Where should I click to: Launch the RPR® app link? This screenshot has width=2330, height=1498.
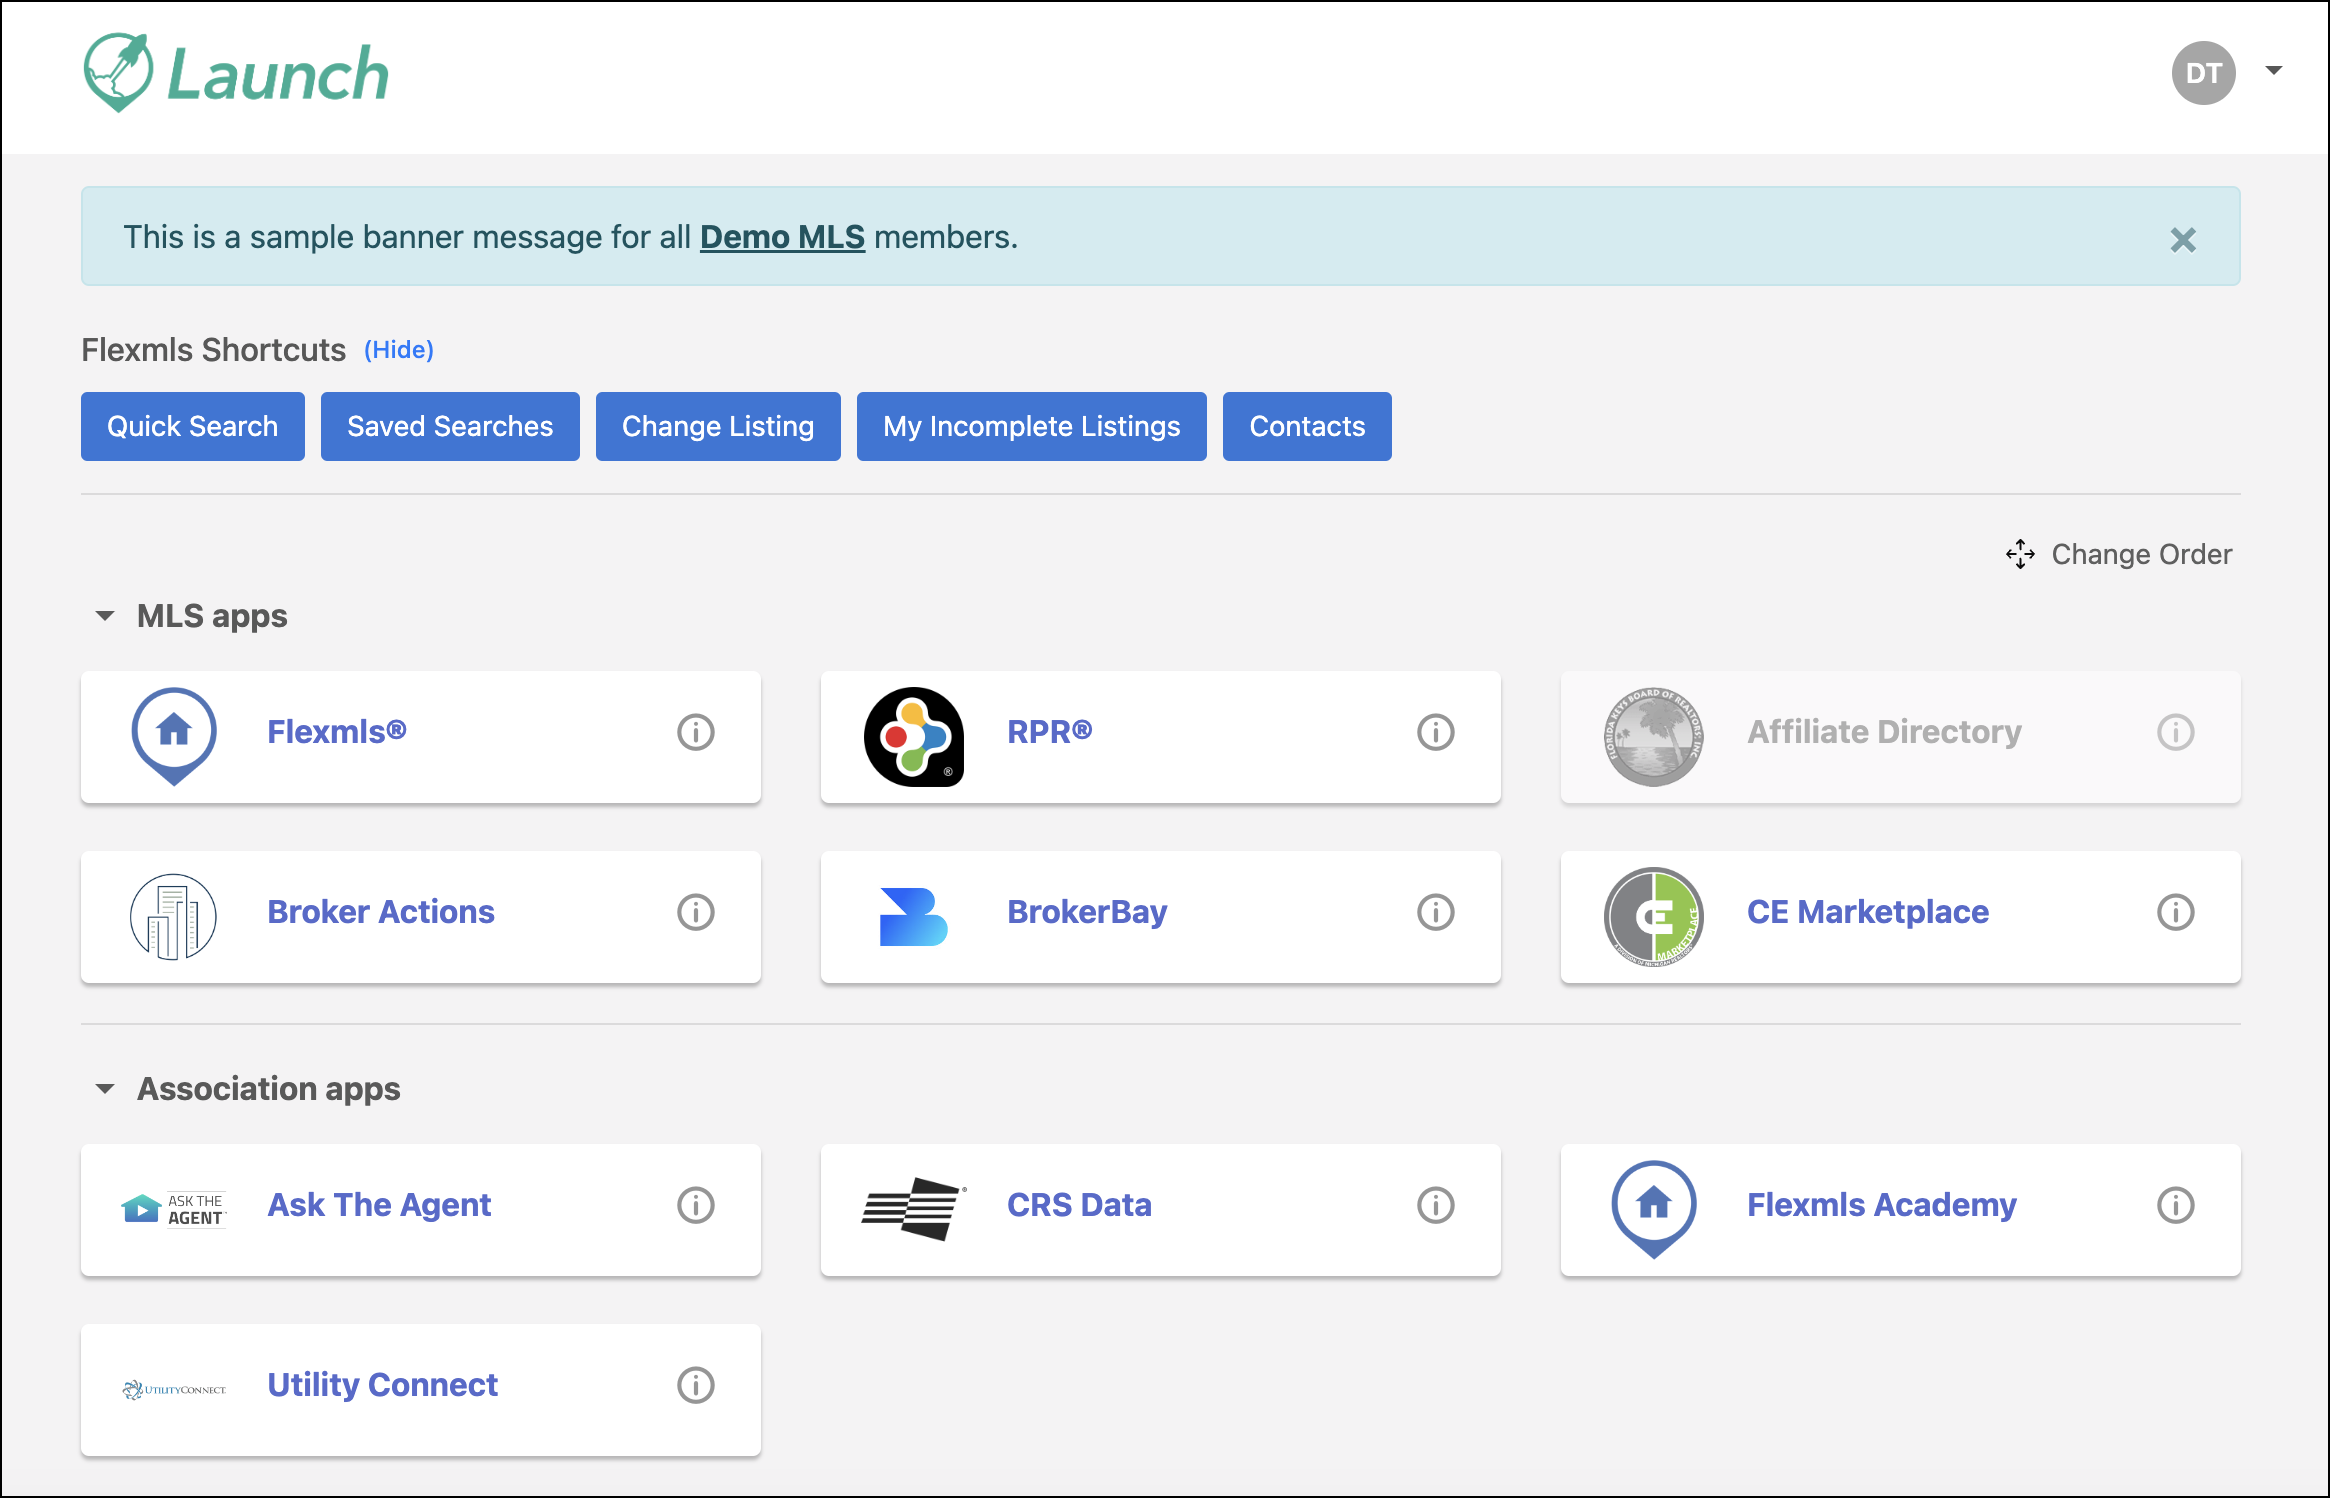click(x=1050, y=732)
